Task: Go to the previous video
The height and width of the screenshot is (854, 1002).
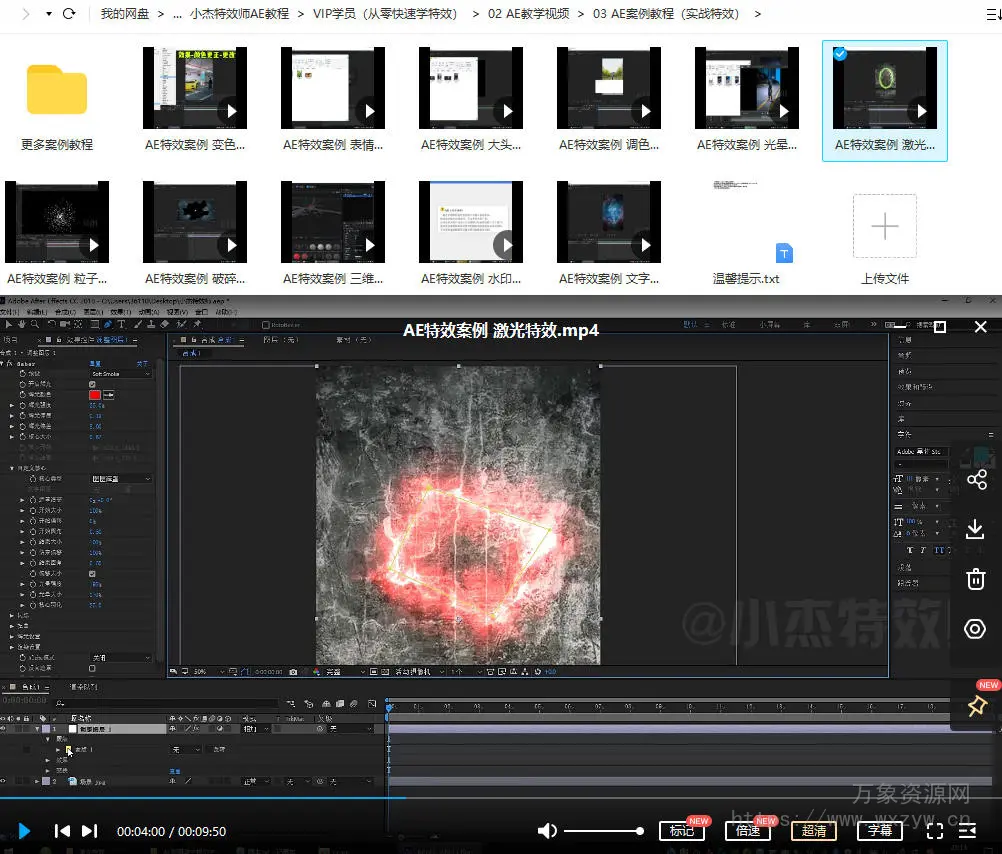Action: (x=62, y=830)
